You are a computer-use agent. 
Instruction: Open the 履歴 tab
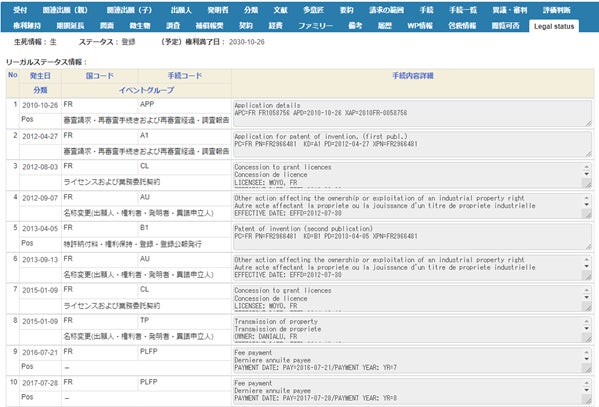(385, 26)
